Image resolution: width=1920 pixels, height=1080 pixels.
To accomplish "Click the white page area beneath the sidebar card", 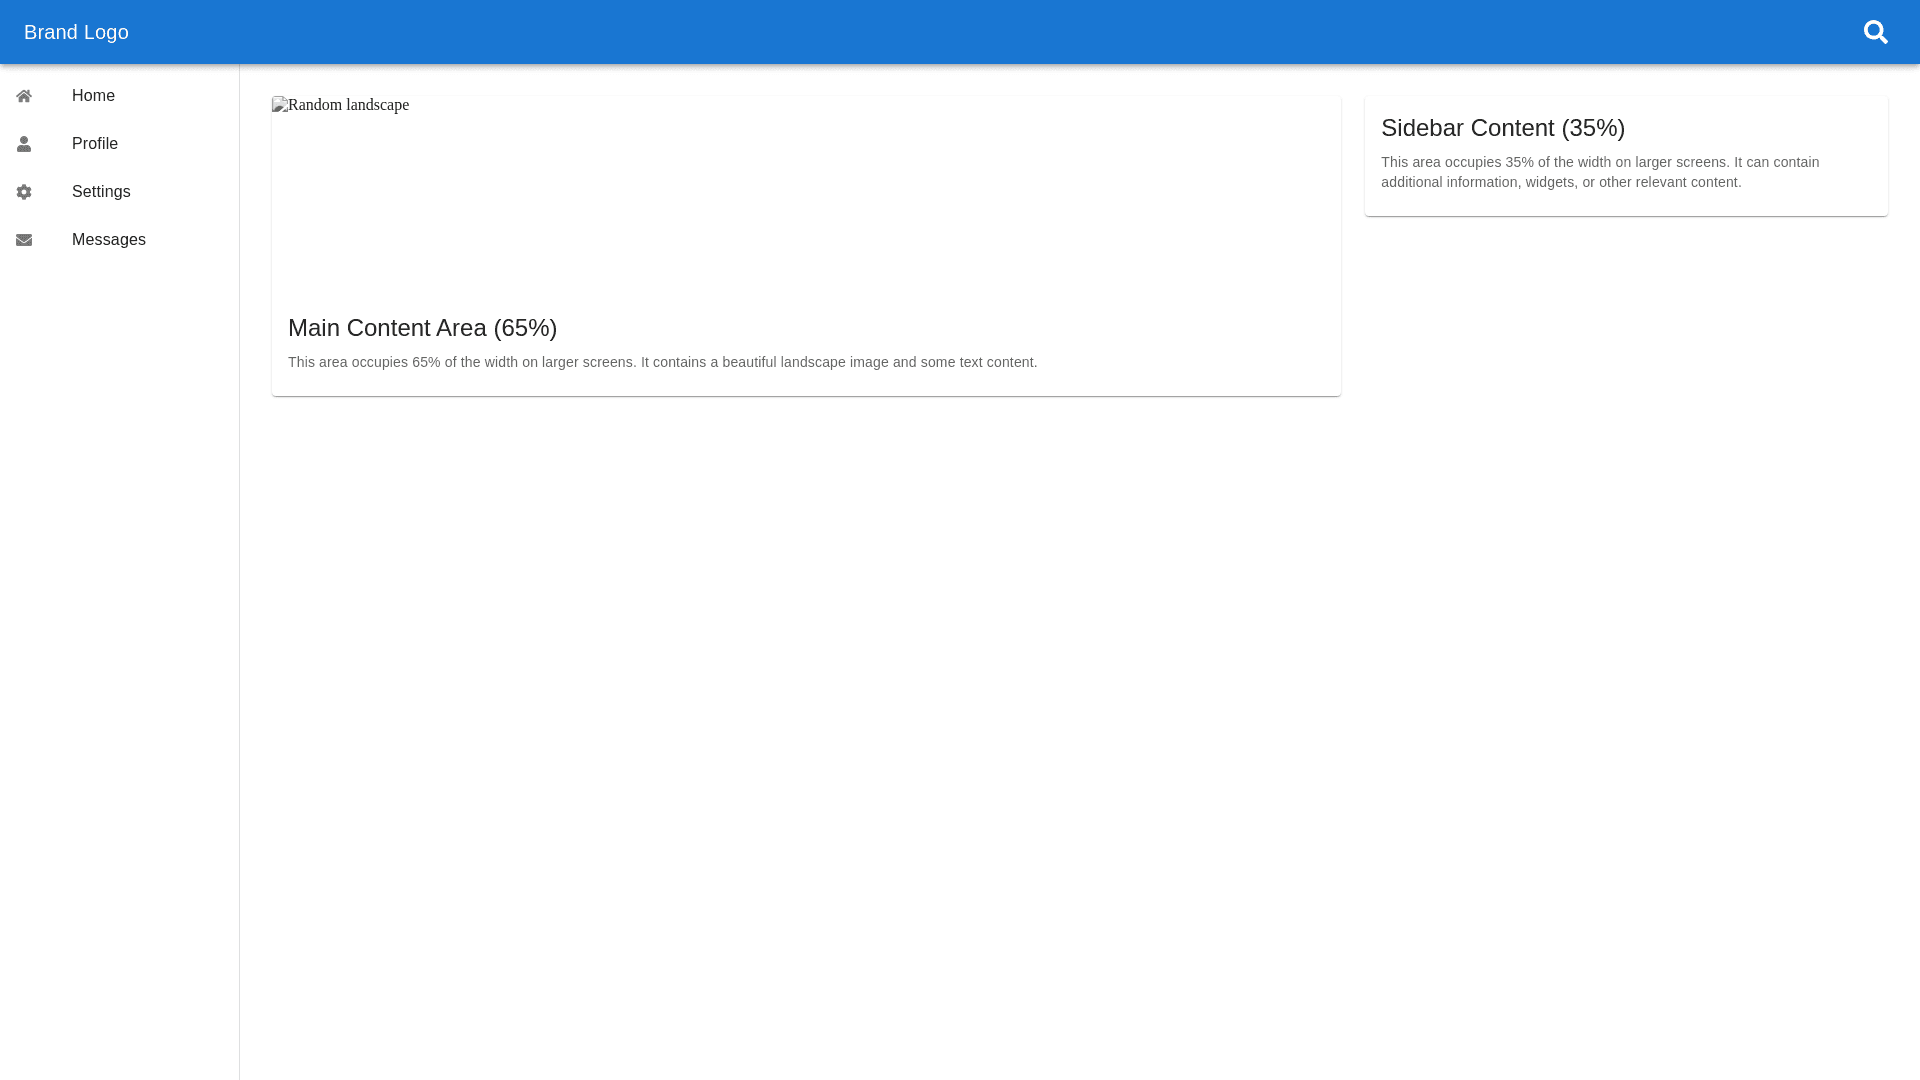I will (x=1625, y=600).
